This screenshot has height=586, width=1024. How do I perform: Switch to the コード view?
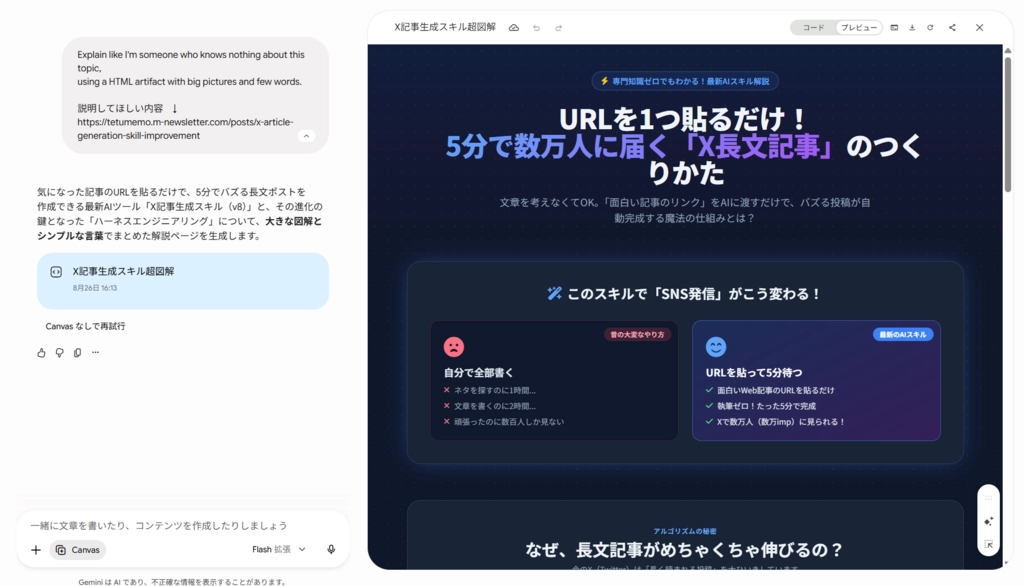(x=813, y=27)
